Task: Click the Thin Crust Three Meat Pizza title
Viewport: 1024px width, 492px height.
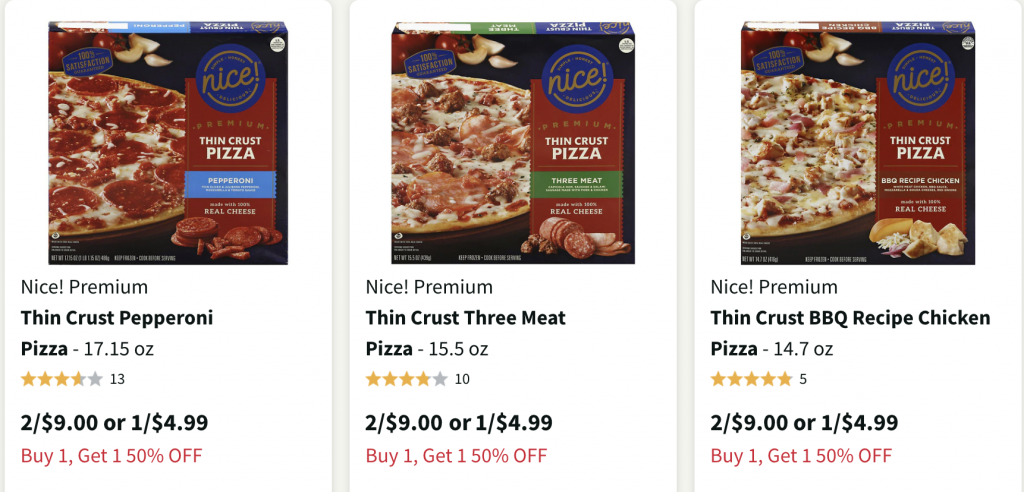Action: coord(465,318)
